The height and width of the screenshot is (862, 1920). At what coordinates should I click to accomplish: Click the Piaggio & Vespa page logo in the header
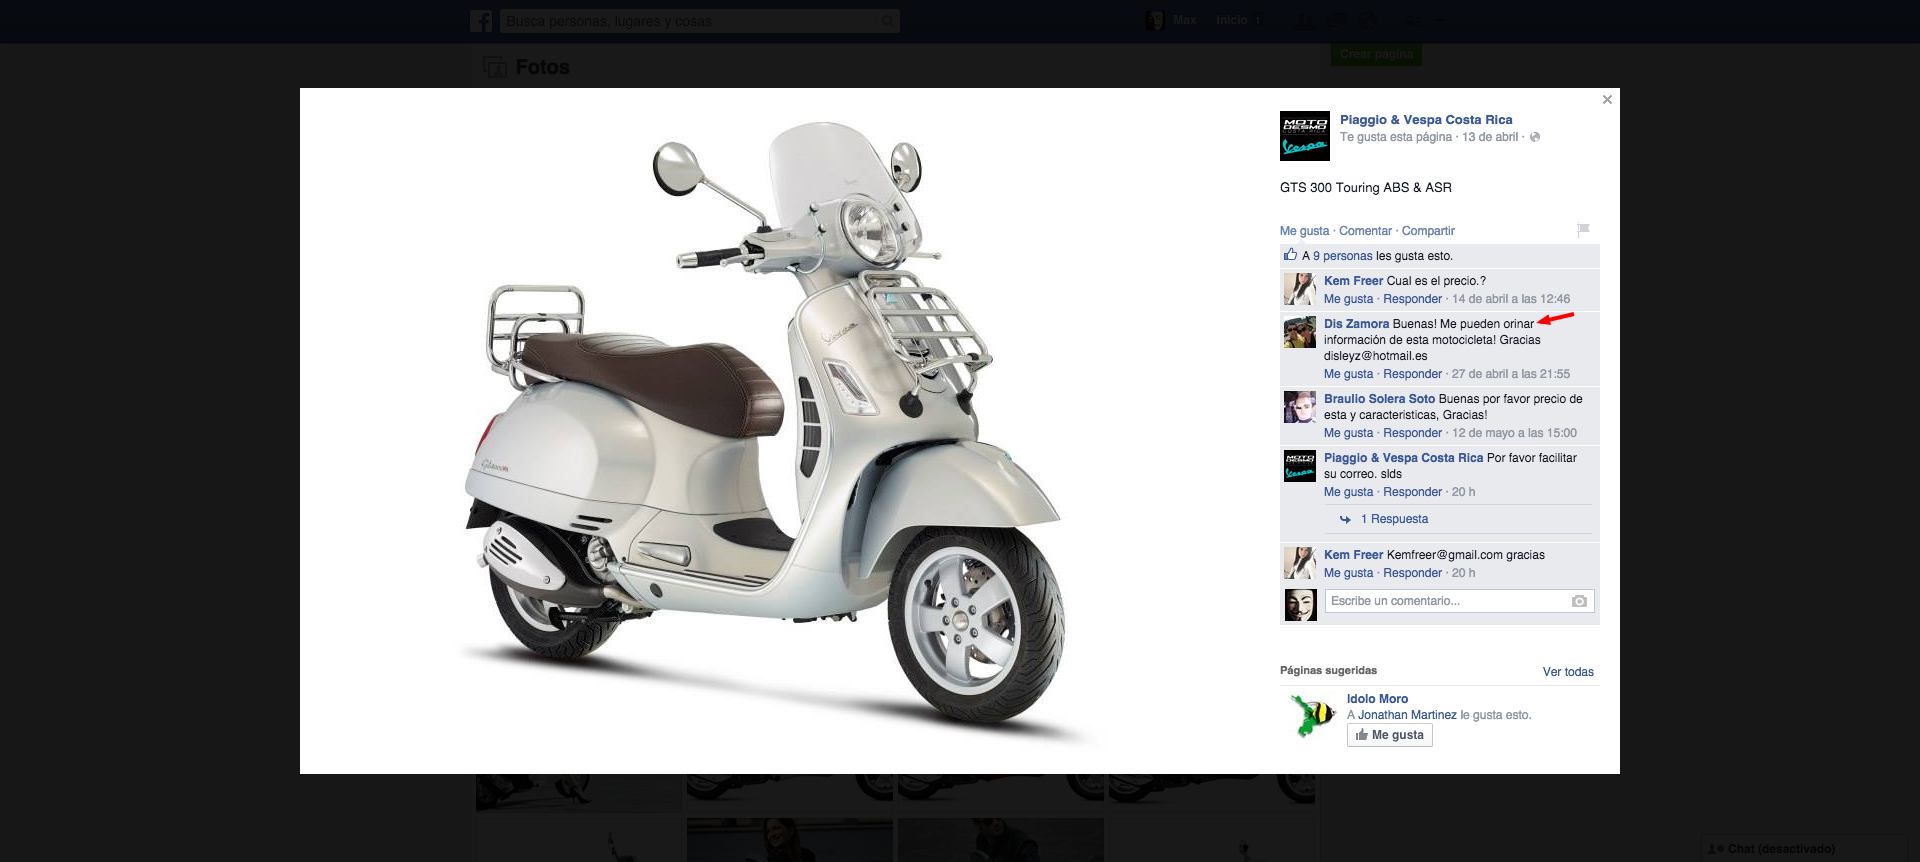pyautogui.click(x=1304, y=136)
